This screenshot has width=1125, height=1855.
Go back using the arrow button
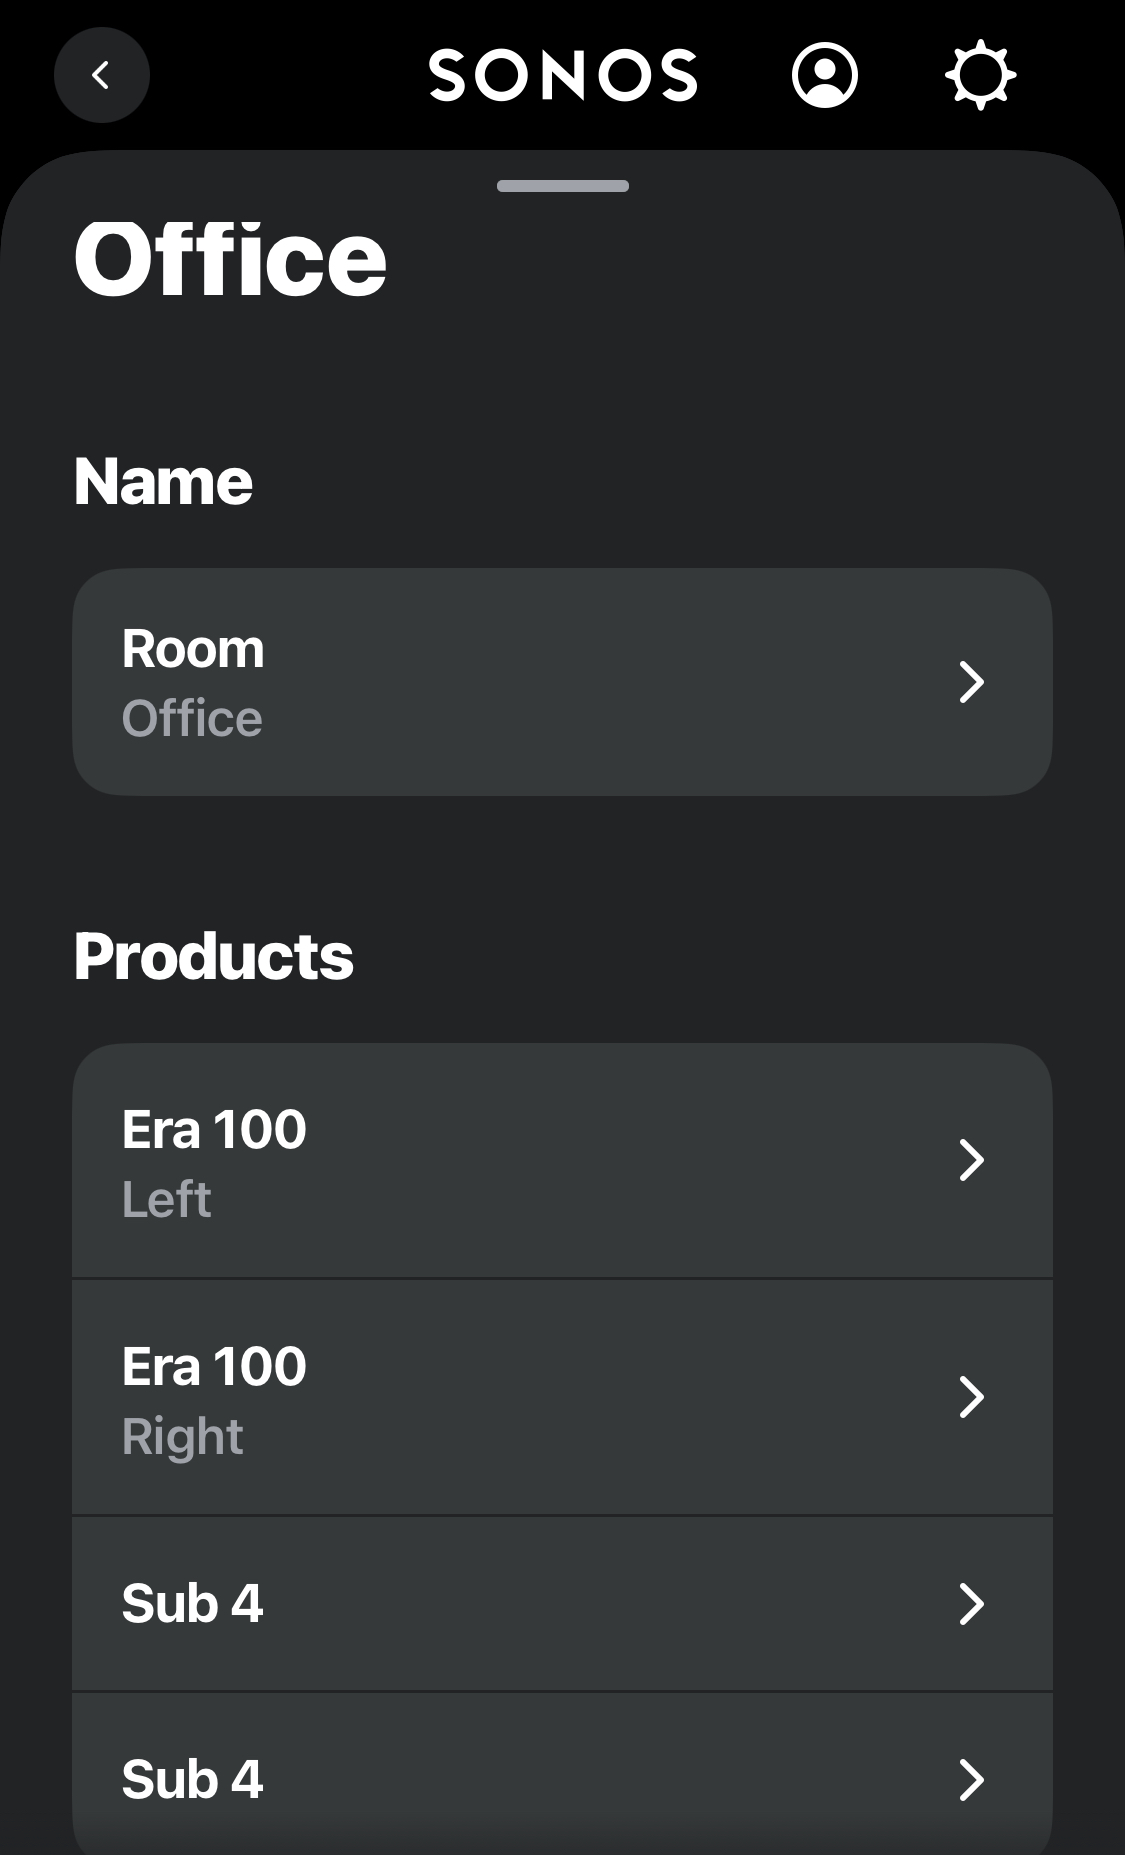point(101,75)
